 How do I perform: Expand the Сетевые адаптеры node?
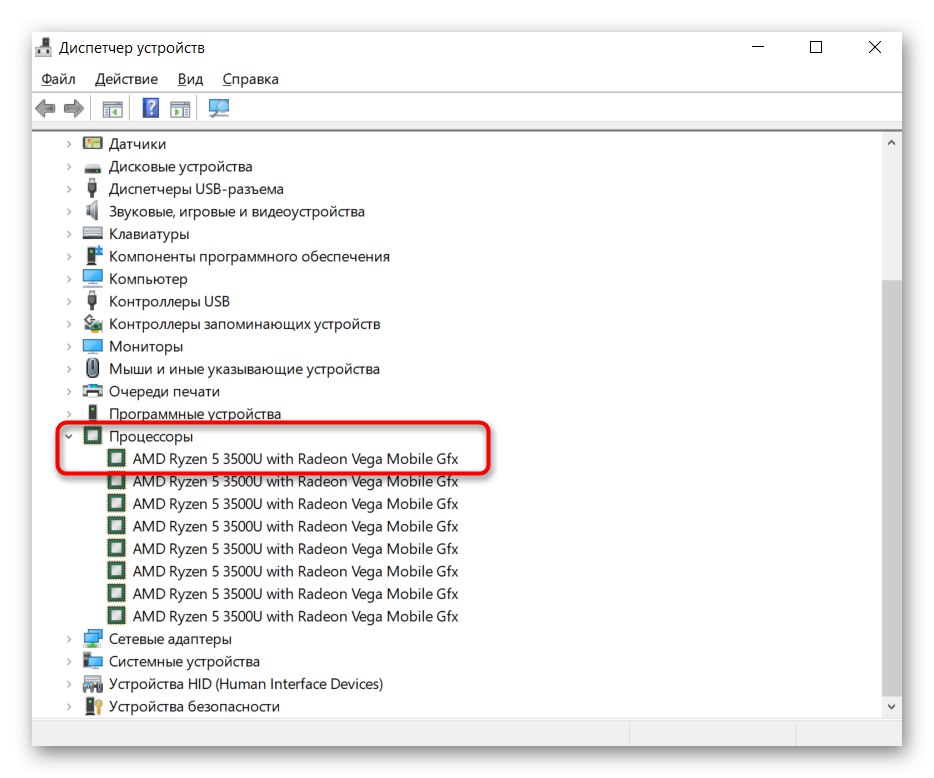click(x=69, y=639)
